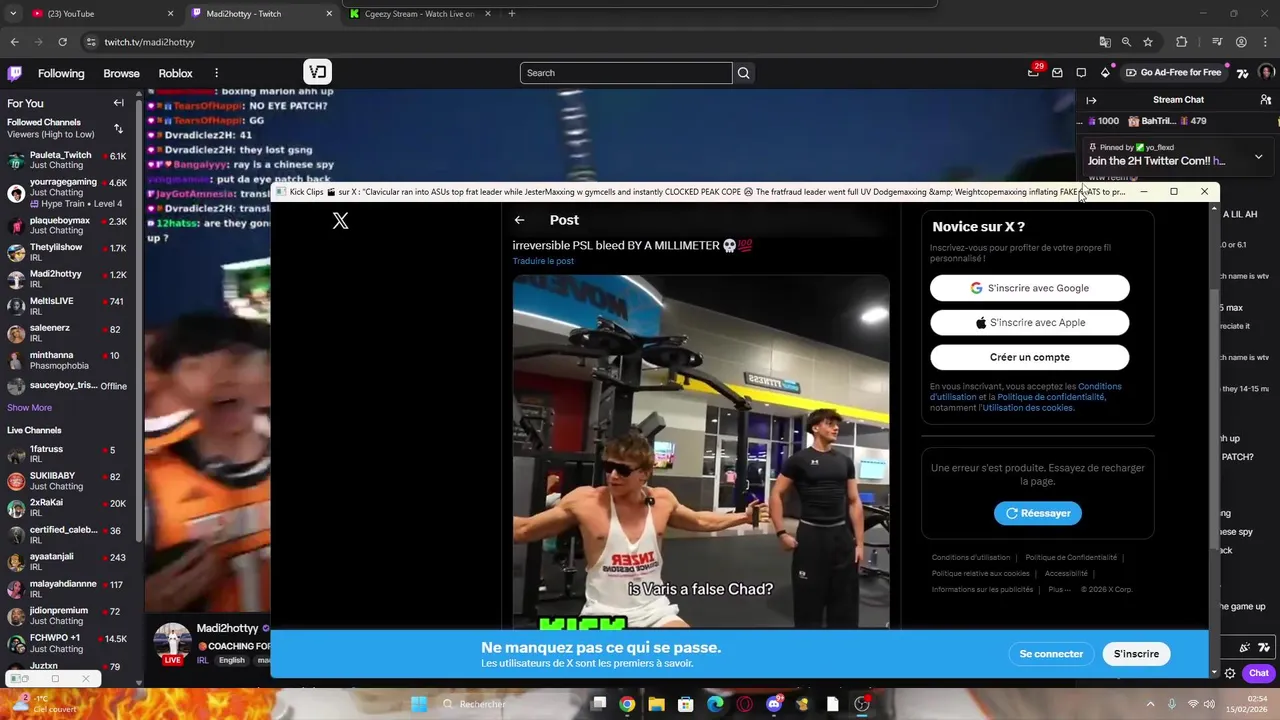Screen dimensions: 1280x720
Task: Expand Show More followed channels
Action: (29, 408)
